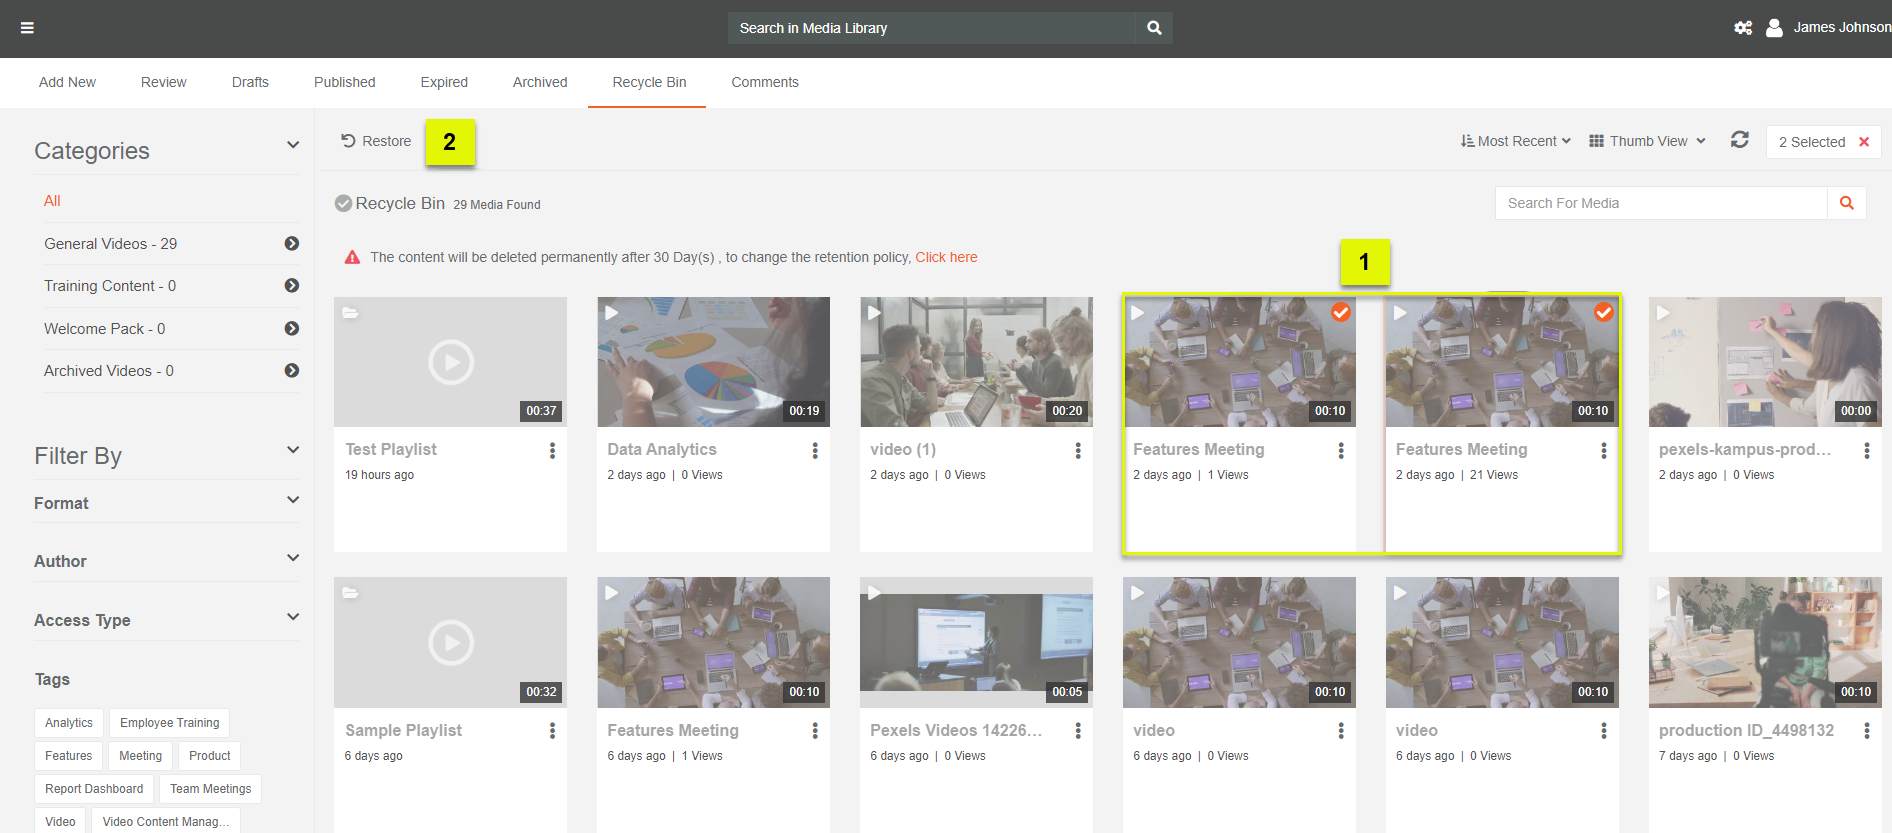This screenshot has height=833, width=1892.
Task: Uncheck the Features Meeting video with 21 views
Action: tap(1603, 313)
